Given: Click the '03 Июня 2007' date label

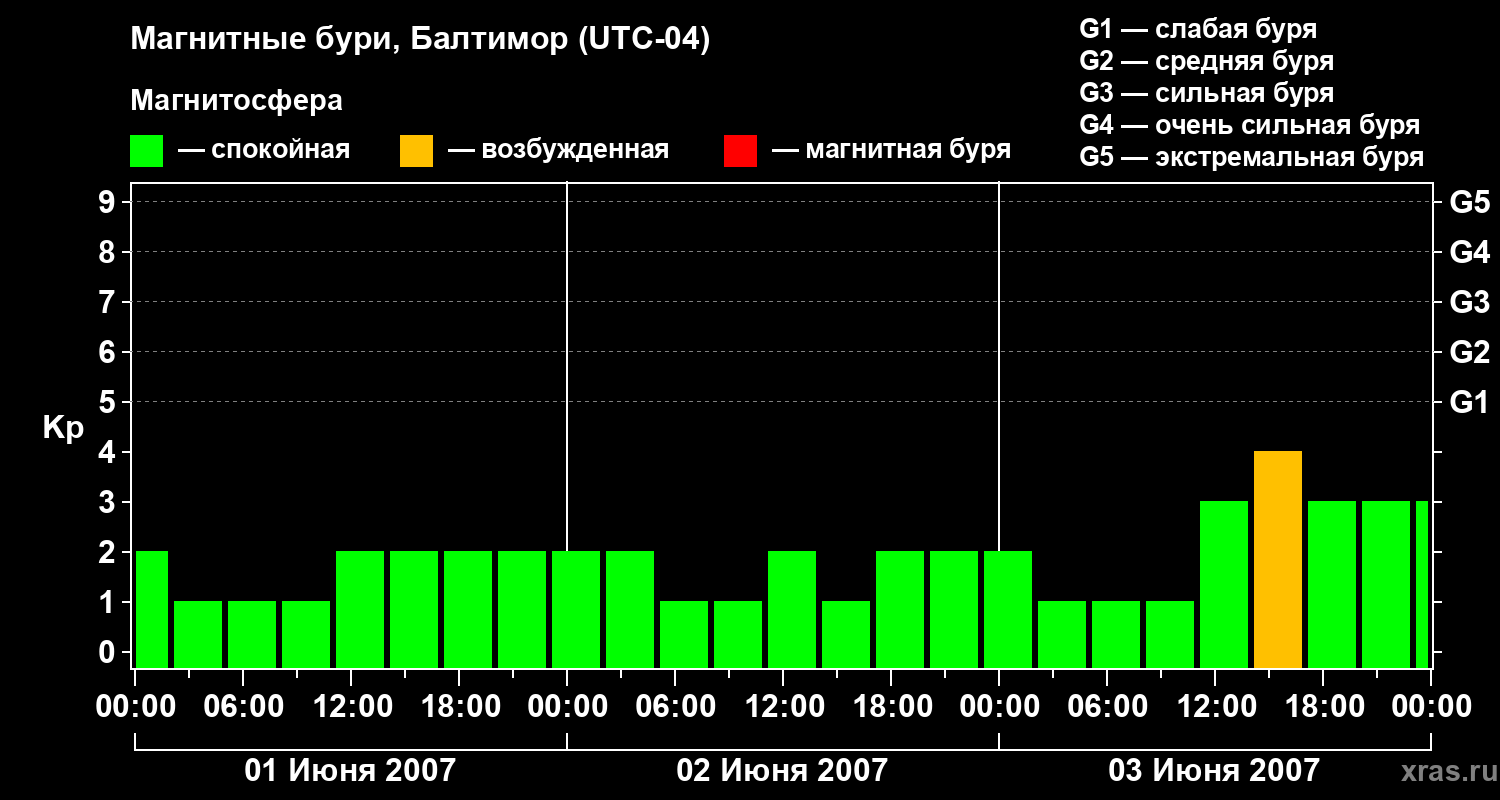Looking at the screenshot, I should point(1214,770).
